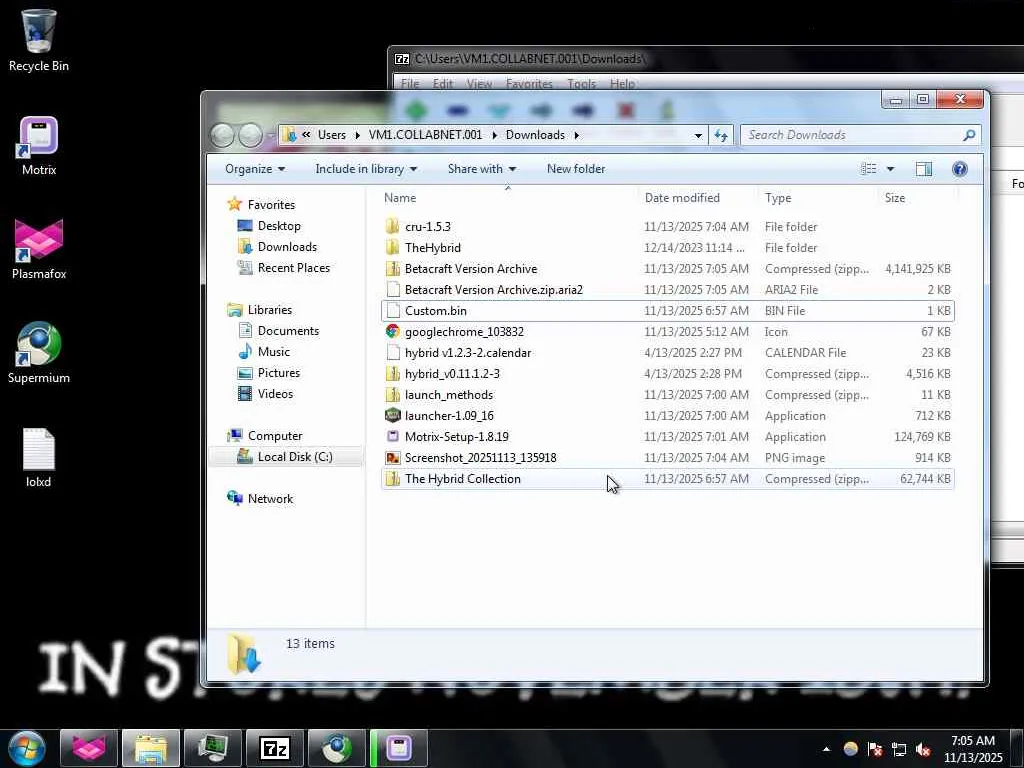This screenshot has height=768, width=1024.
Task: Sort by the Type column header
Action: pos(818,198)
